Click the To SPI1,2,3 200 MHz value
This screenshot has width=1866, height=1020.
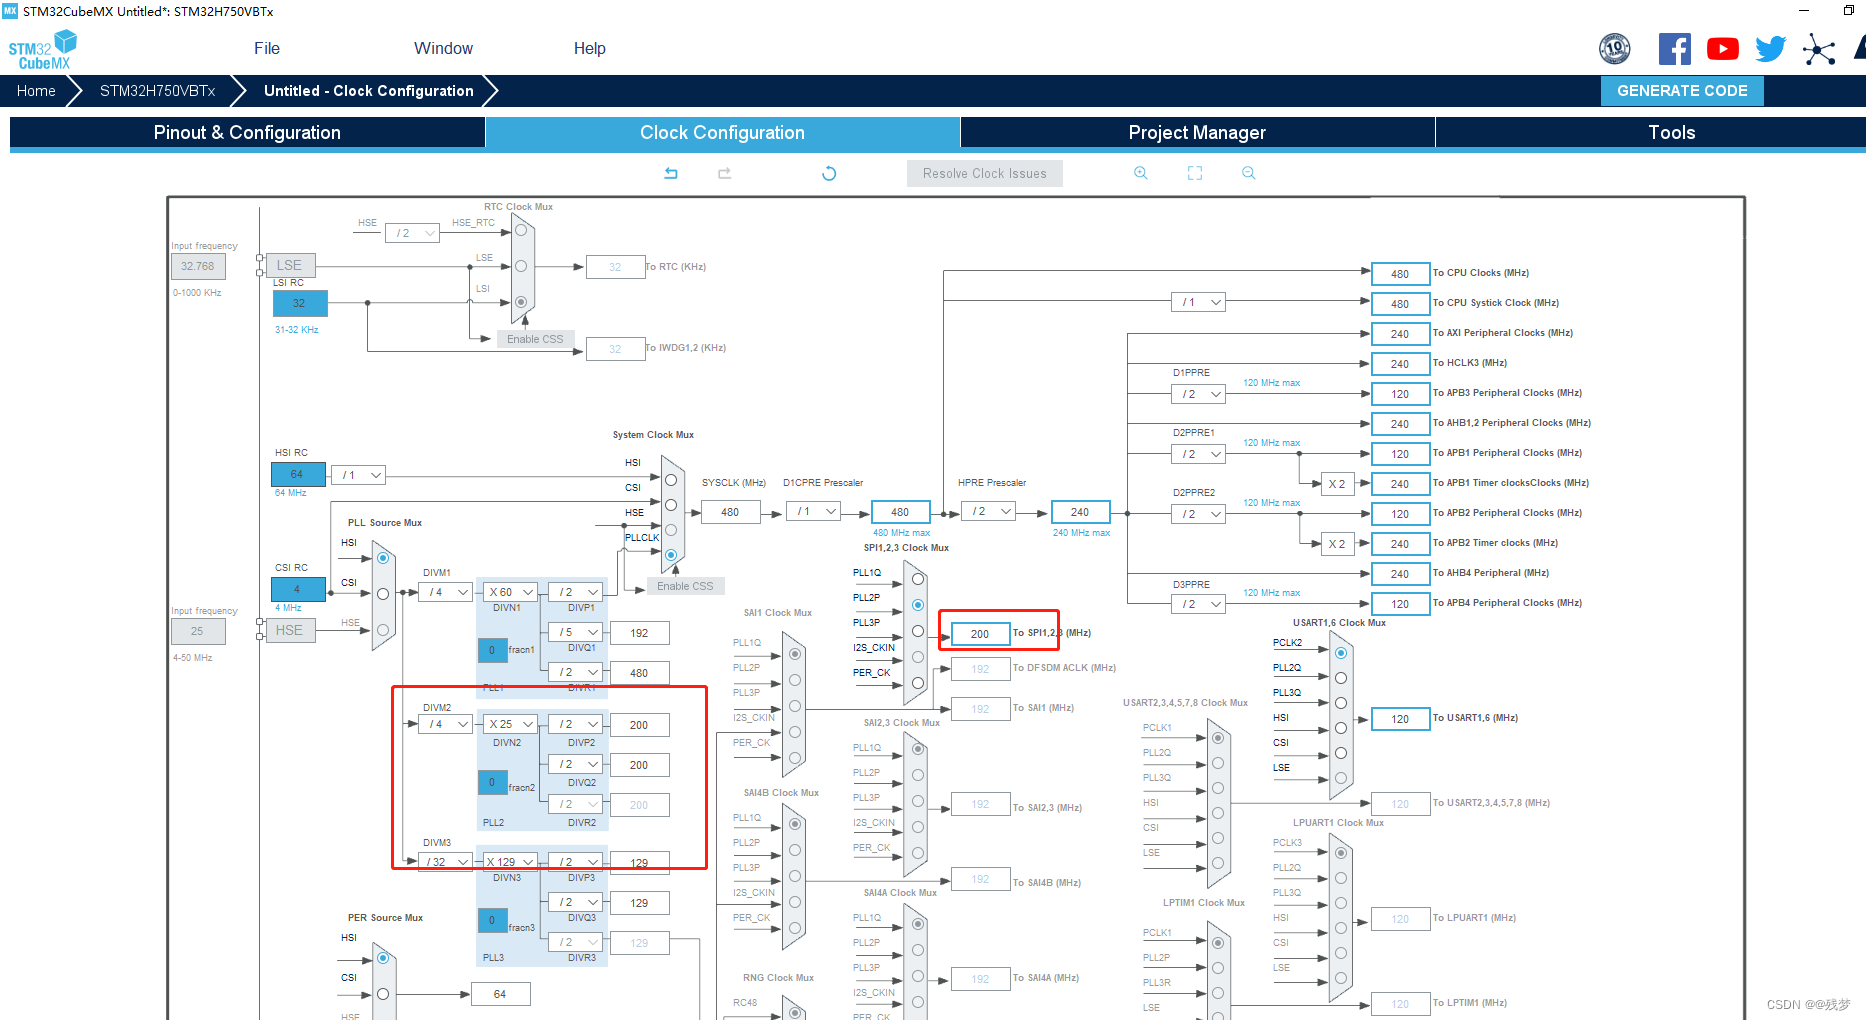tap(980, 634)
